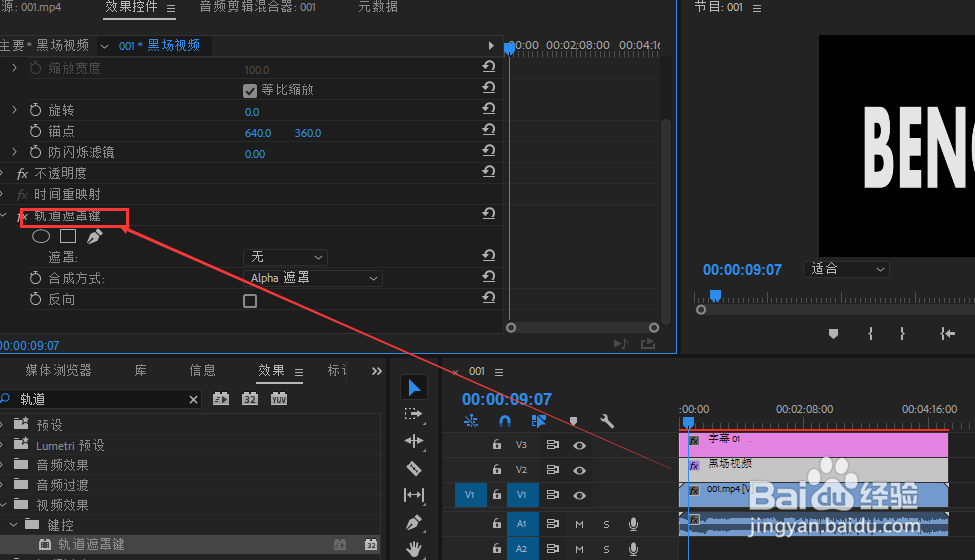Select the 字幕 01 clip on V3
Image resolution: width=975 pixels, height=560 pixels.
(813, 444)
